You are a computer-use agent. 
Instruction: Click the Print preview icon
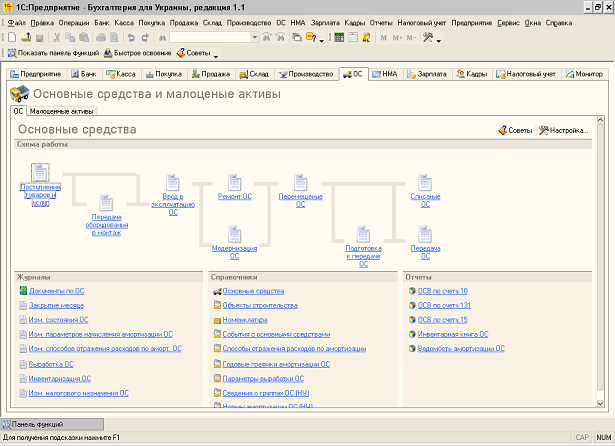tap(114, 37)
